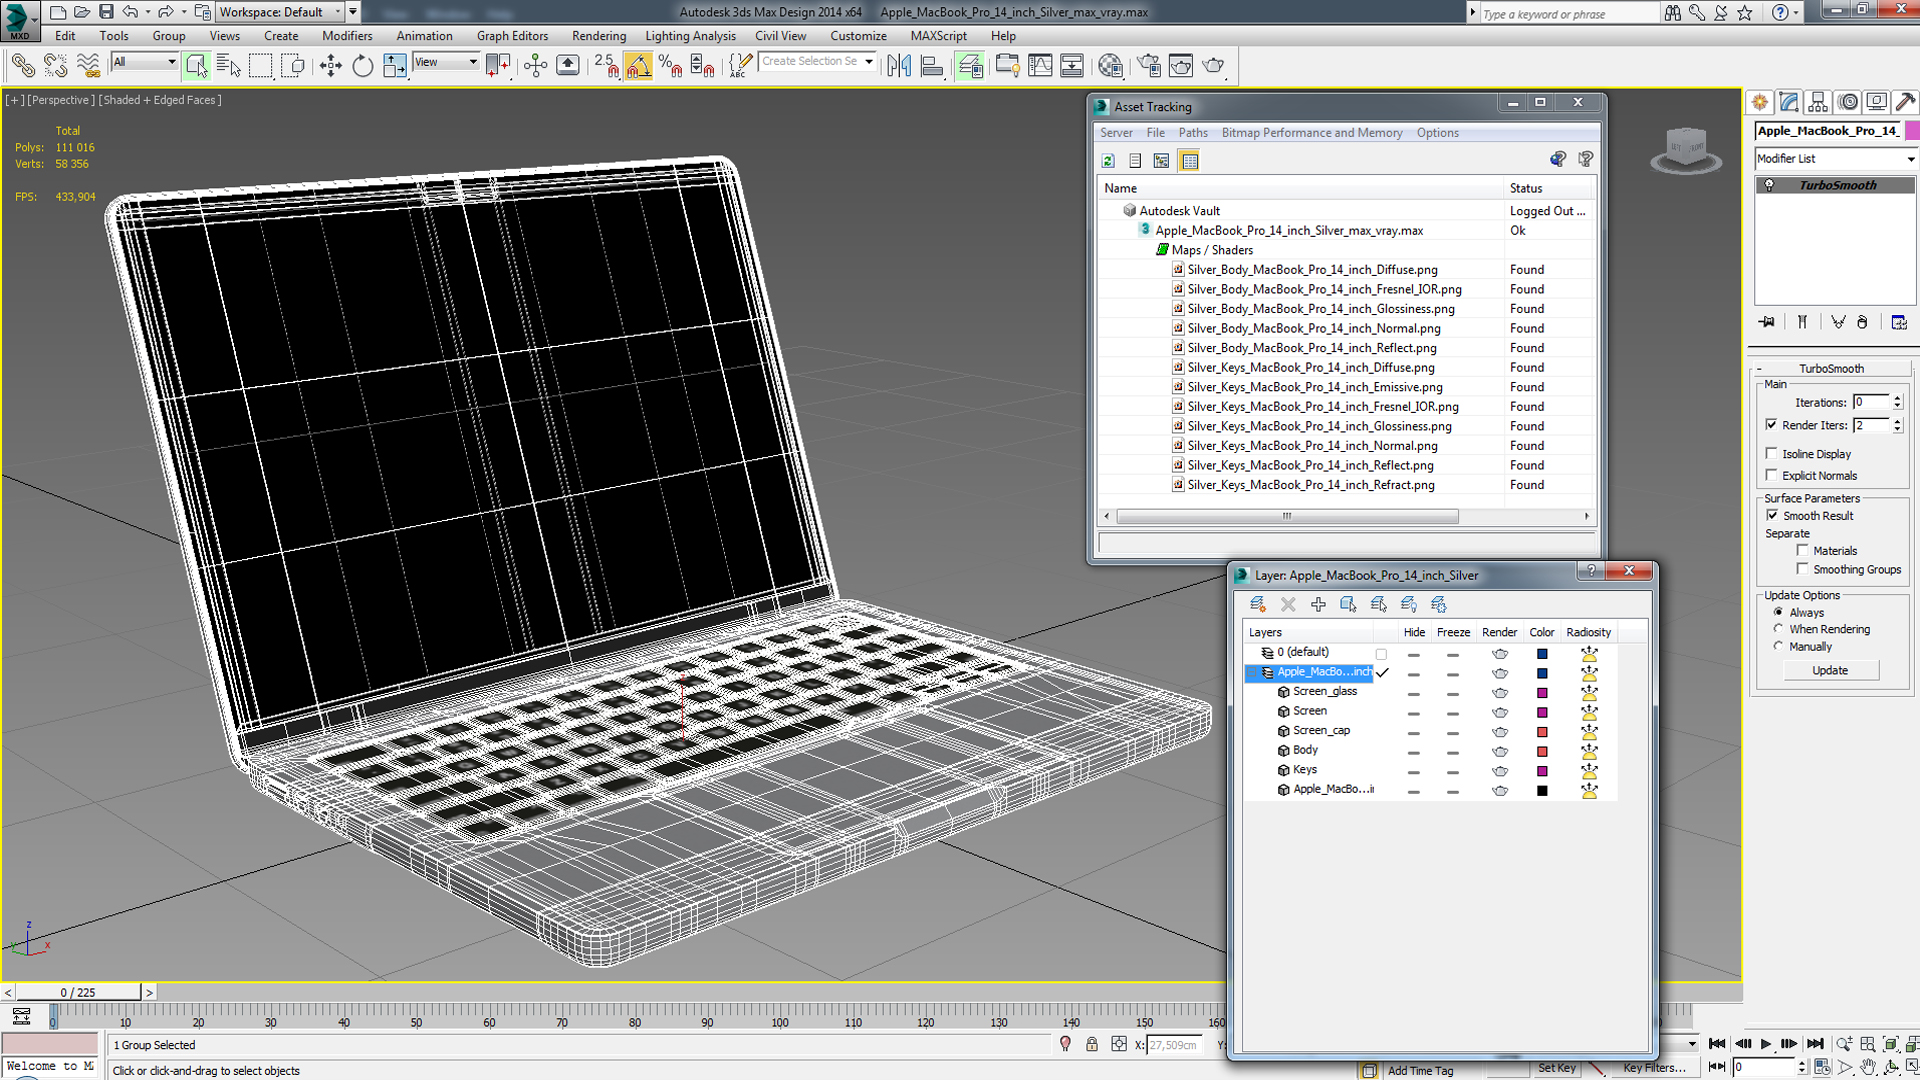Open the Render Setup teapot icon

point(1149,66)
